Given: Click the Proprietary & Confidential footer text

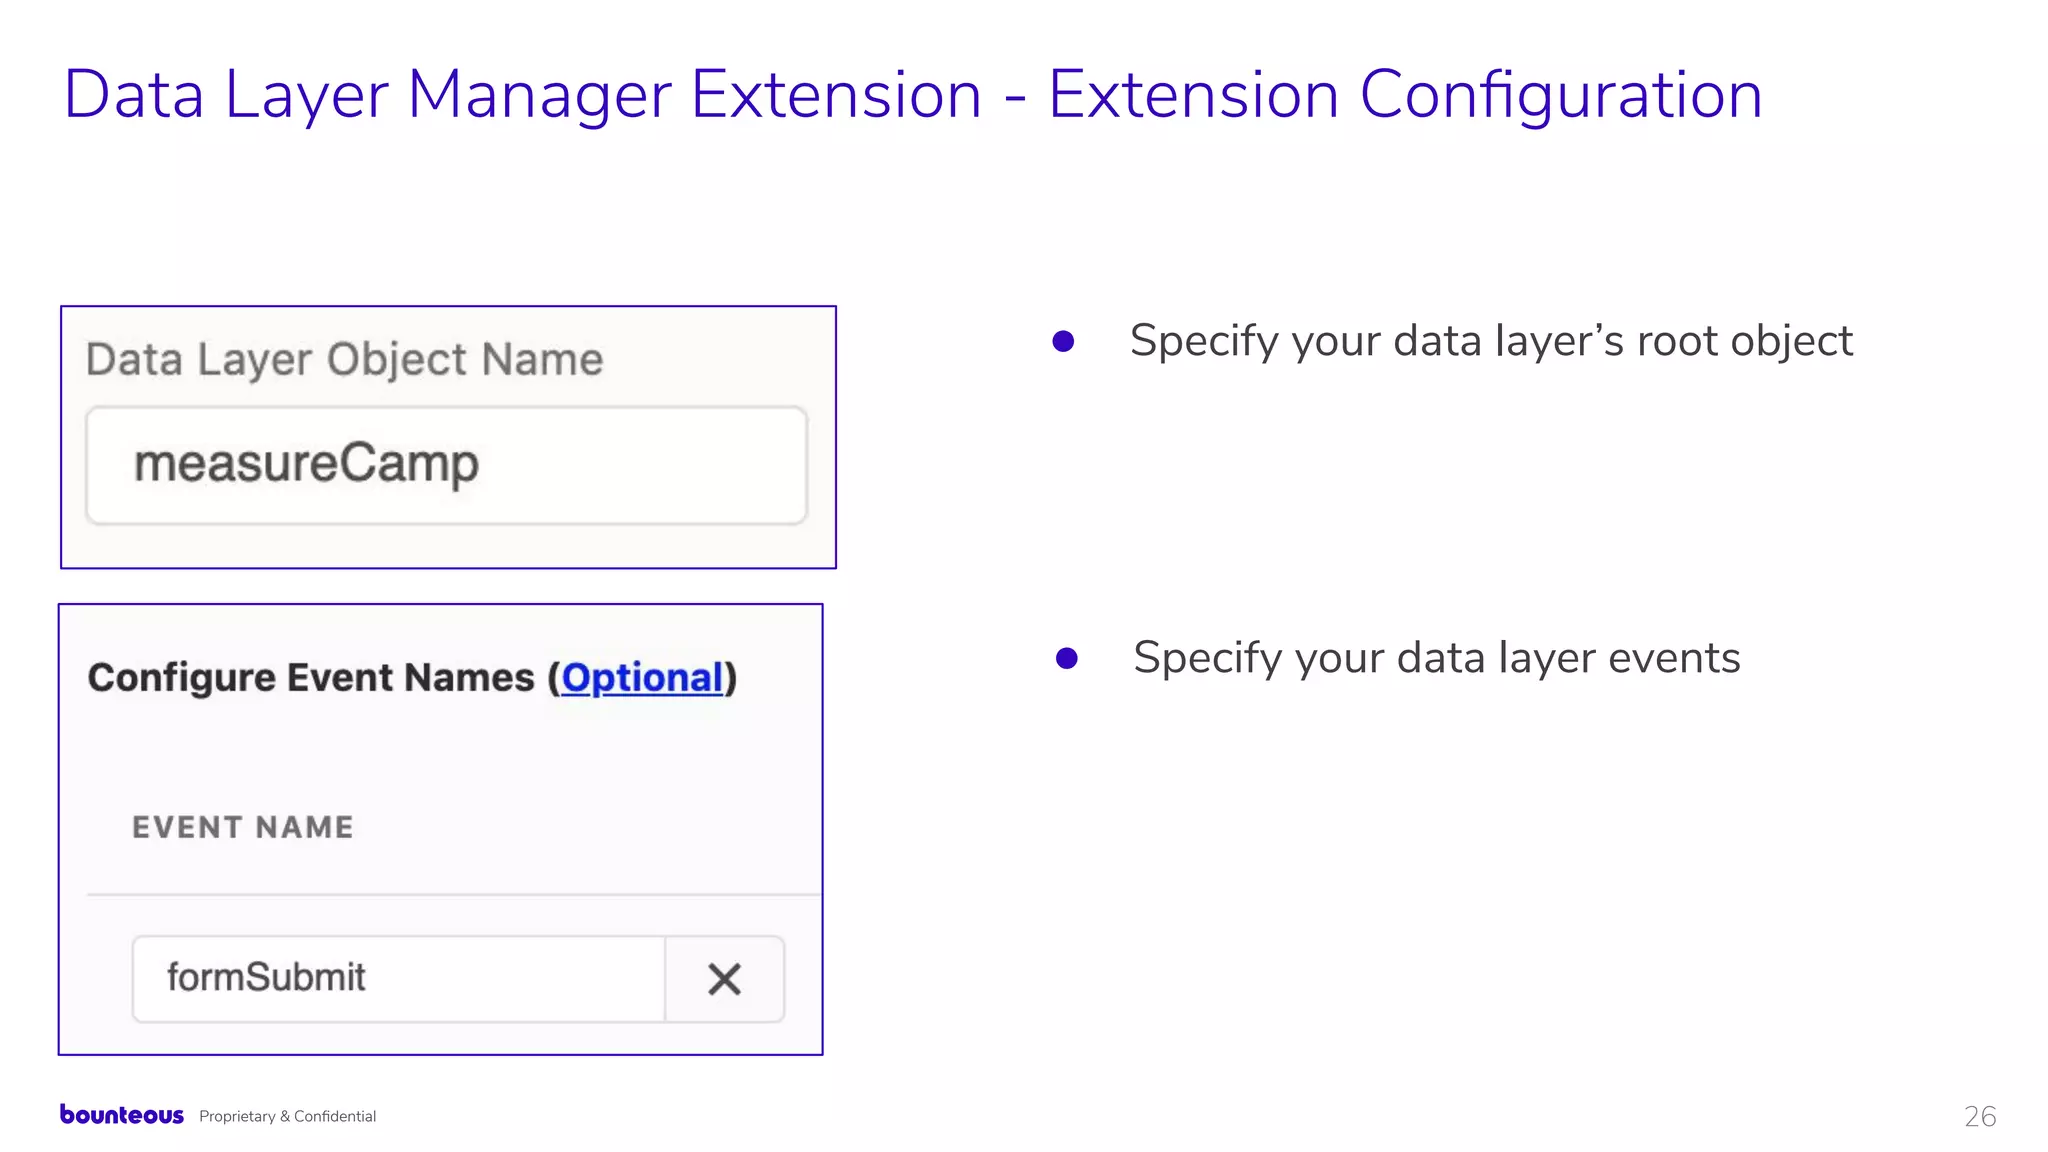Looking at the screenshot, I should [287, 1116].
